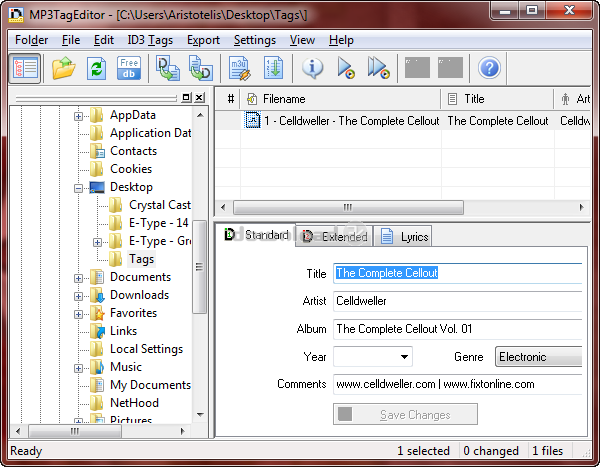Image resolution: width=600 pixels, height=467 pixels.
Task: Click the second grey toolbar box
Action: [450, 68]
